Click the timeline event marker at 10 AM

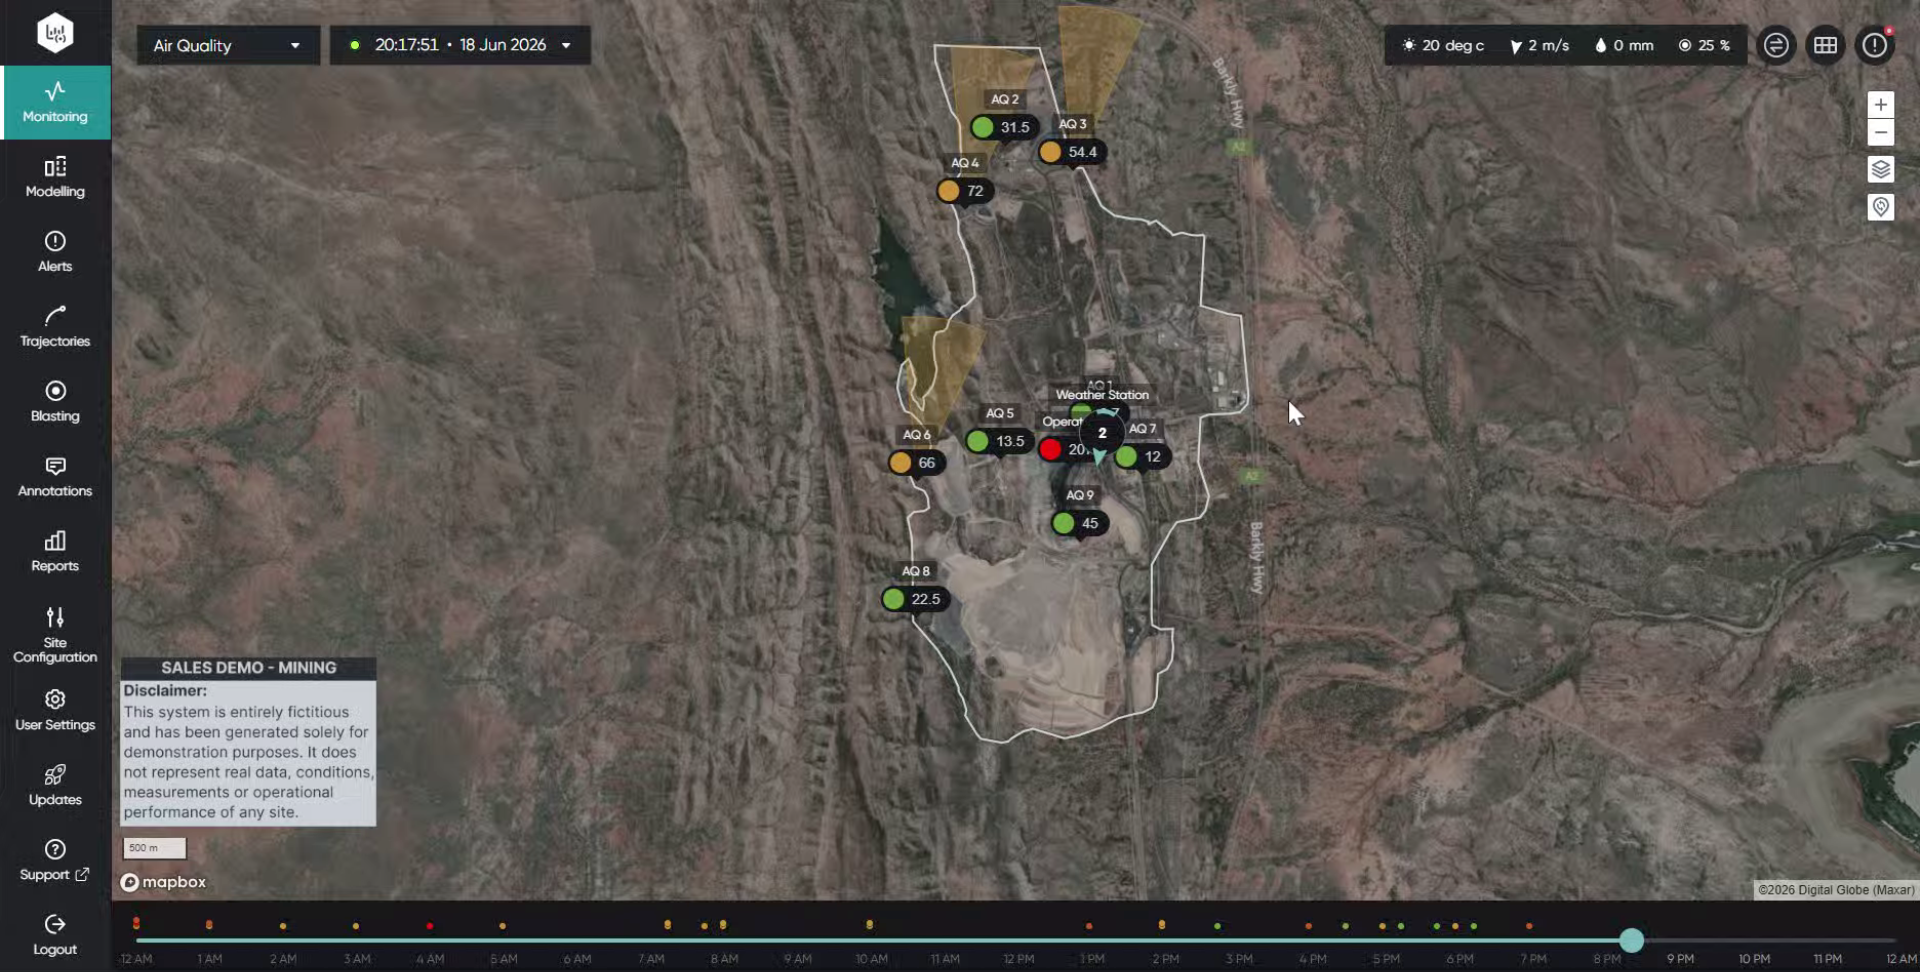869,925
